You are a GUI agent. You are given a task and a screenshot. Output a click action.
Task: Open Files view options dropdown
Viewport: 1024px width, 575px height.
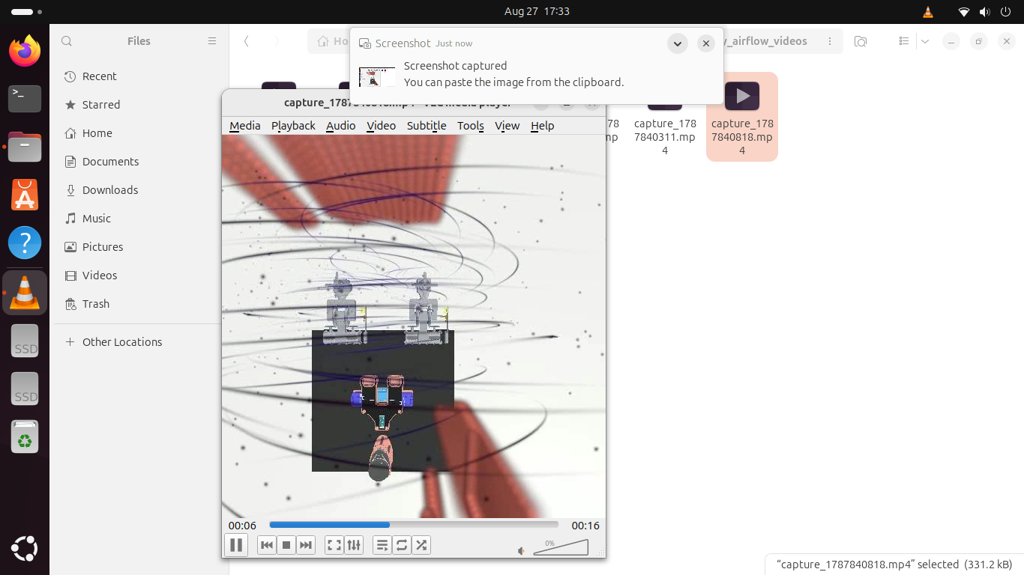[925, 41]
